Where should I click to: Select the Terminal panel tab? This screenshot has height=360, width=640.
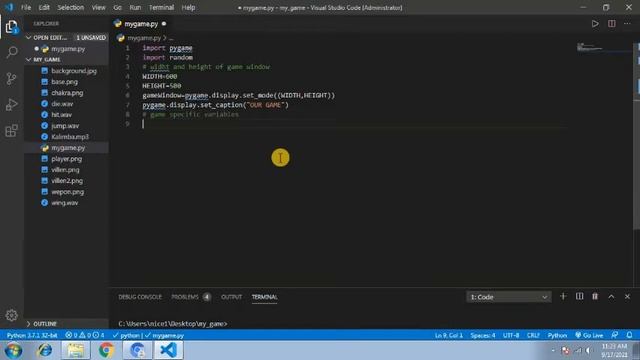264,297
